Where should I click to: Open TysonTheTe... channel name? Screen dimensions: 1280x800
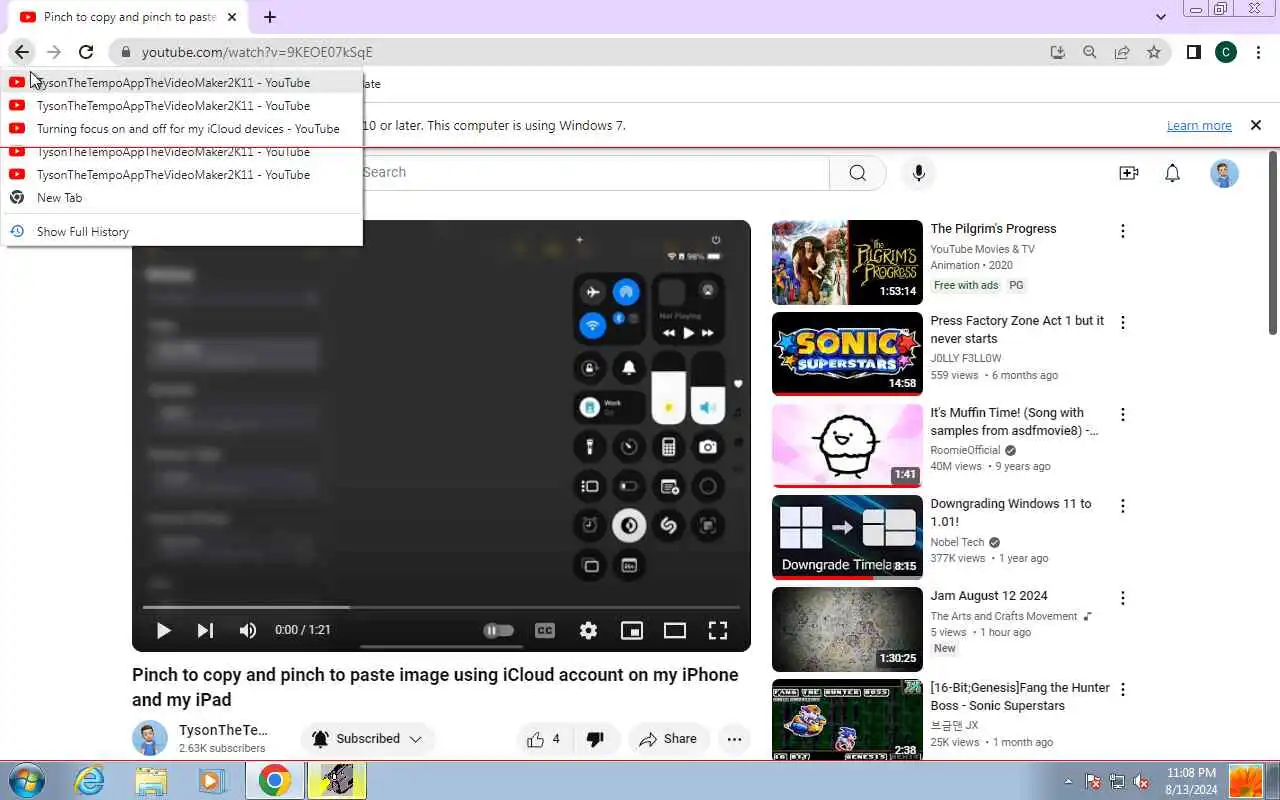click(x=223, y=730)
